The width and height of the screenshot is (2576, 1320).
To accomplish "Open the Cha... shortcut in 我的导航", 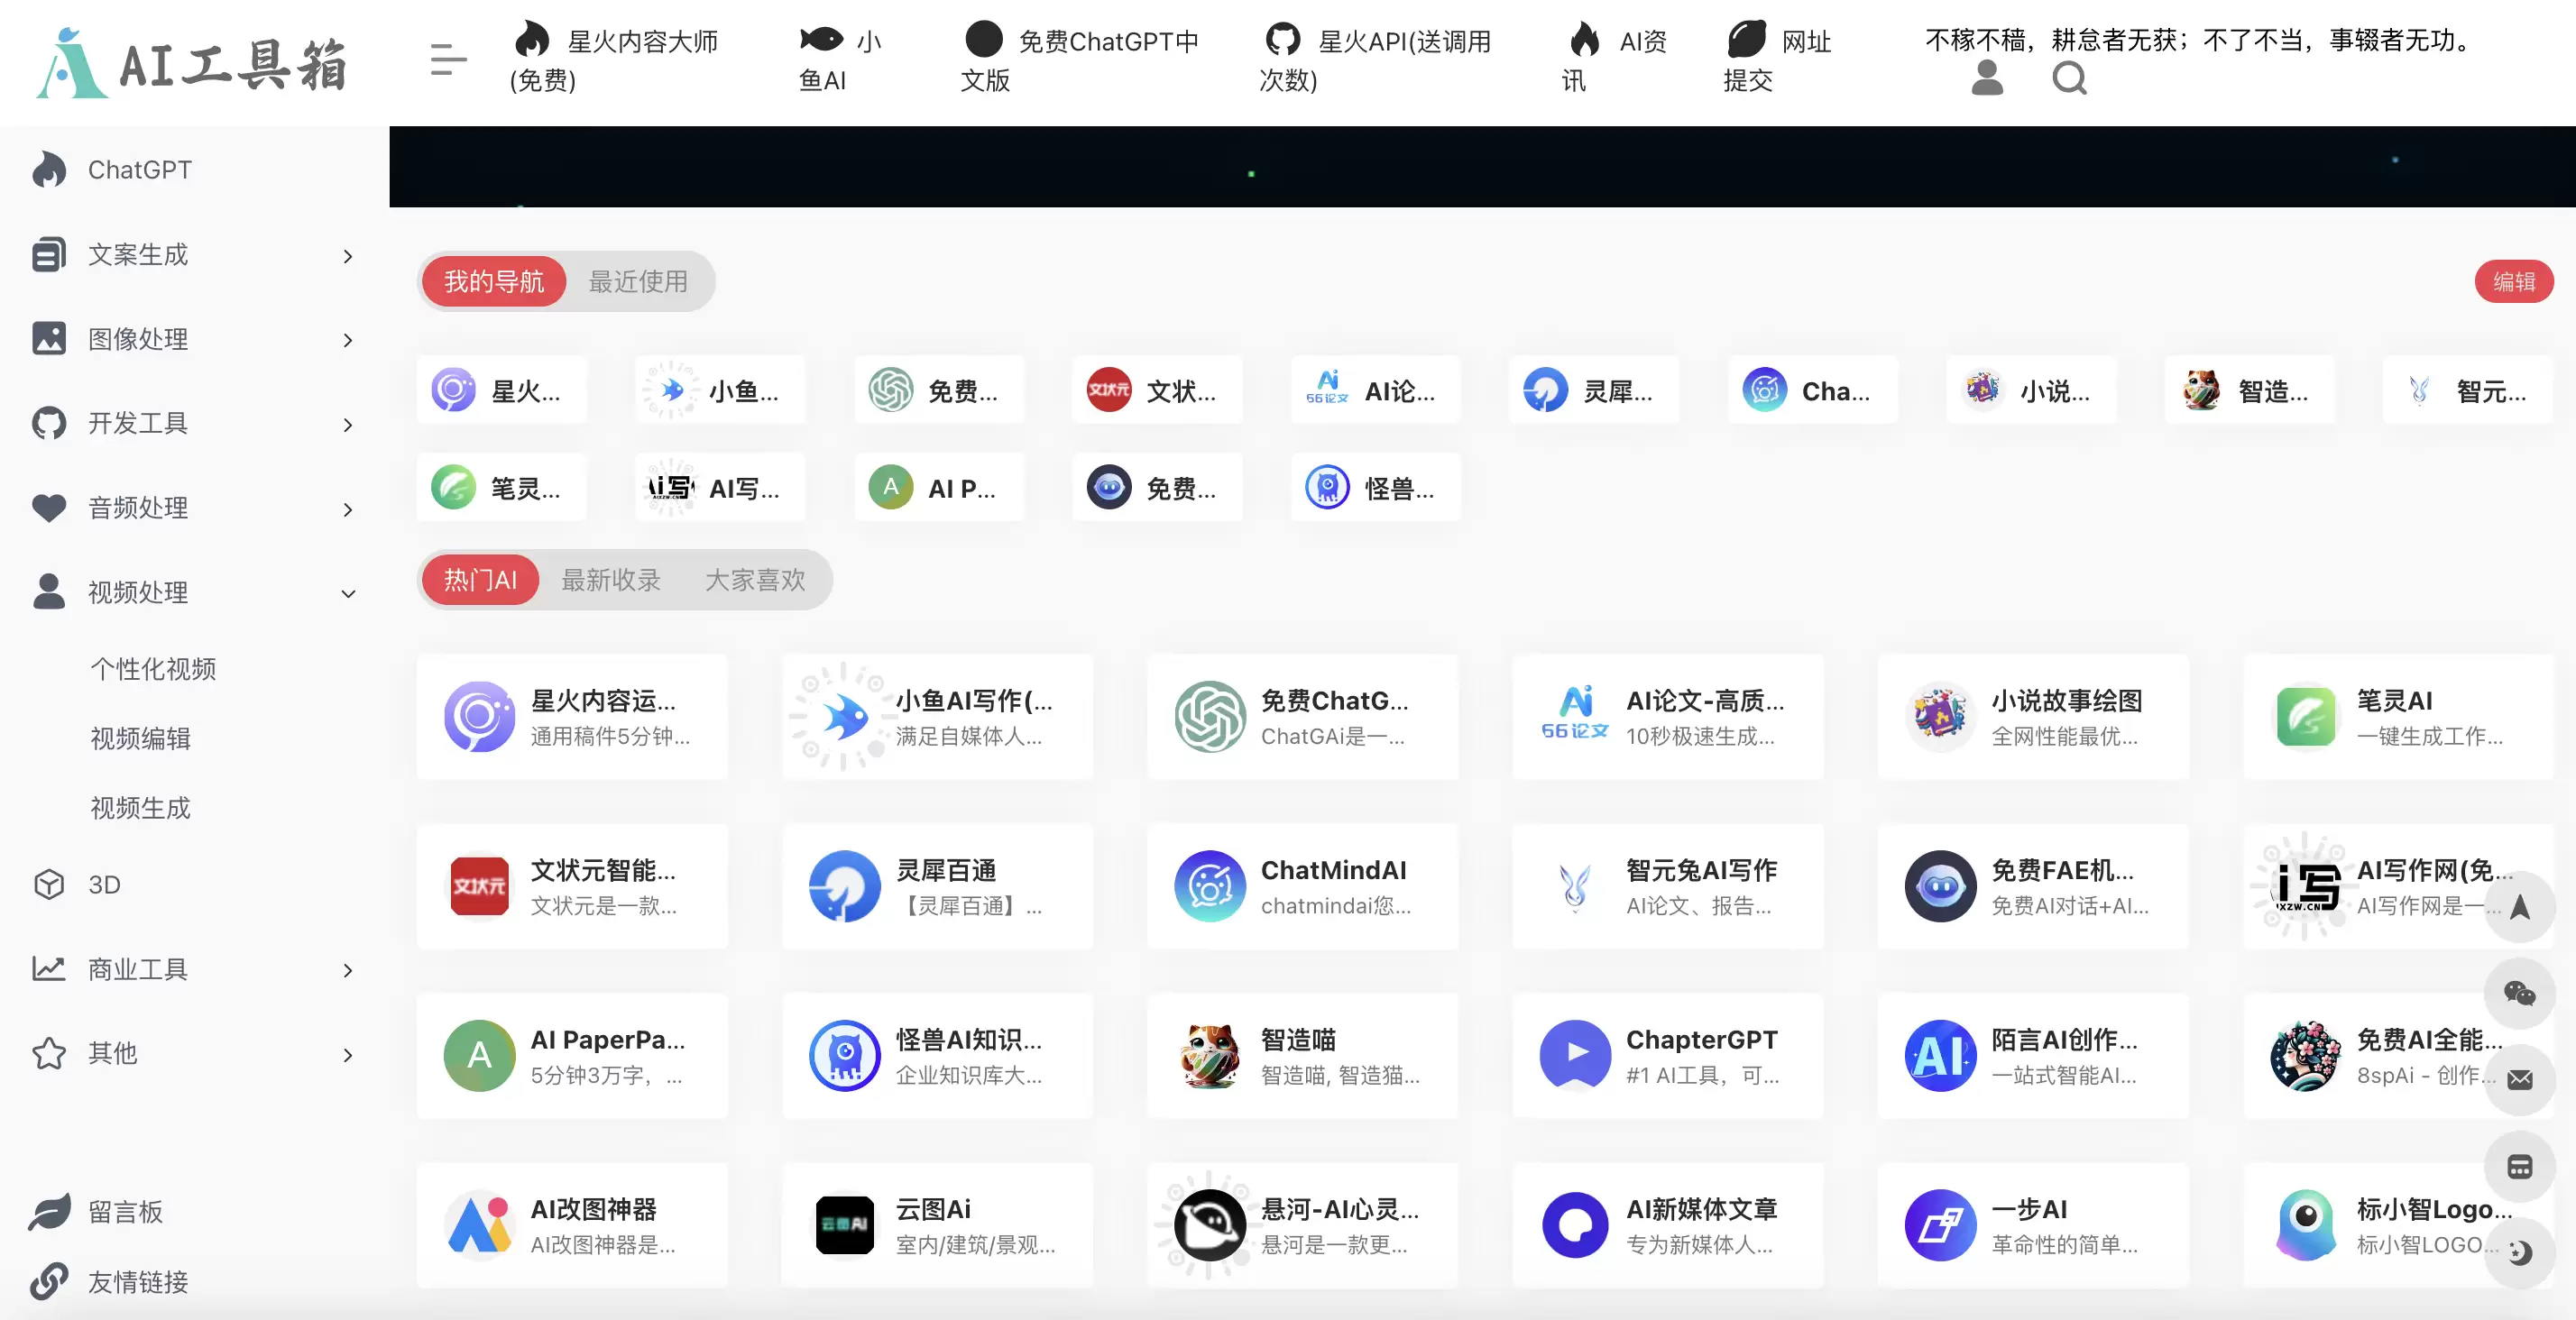I will [x=1813, y=390].
